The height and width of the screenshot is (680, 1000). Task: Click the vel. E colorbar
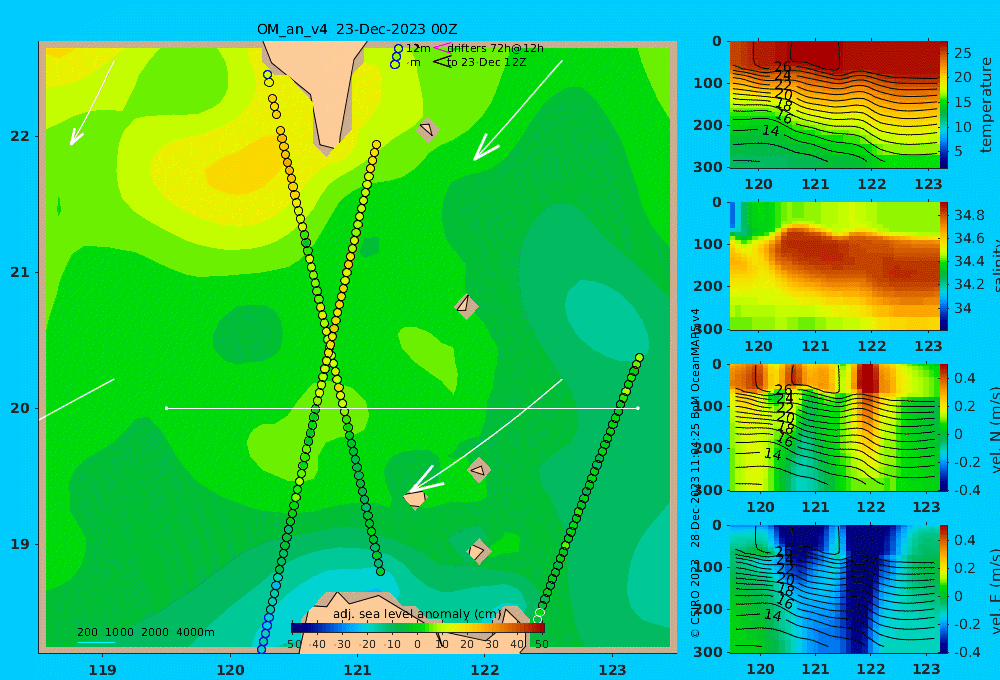(x=944, y=588)
